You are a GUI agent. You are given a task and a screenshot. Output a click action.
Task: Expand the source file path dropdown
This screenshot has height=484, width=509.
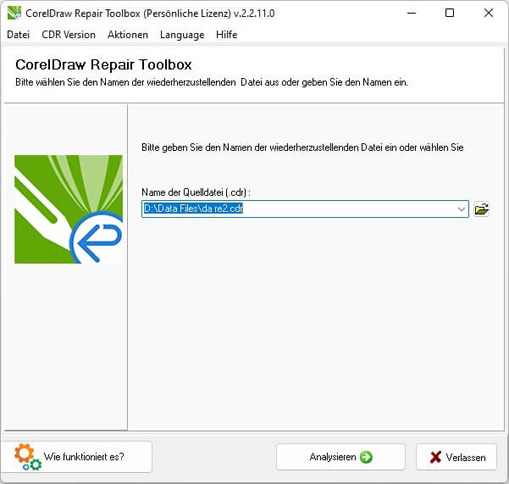click(x=461, y=209)
